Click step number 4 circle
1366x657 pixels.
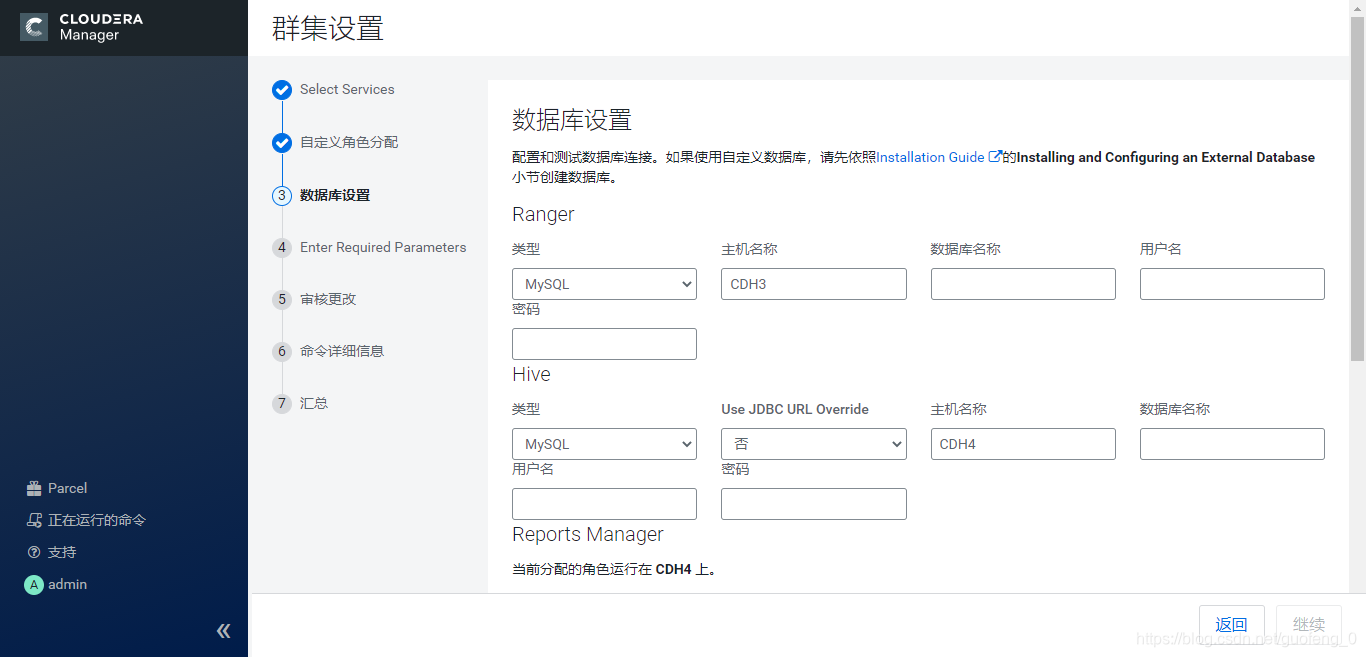click(282, 248)
